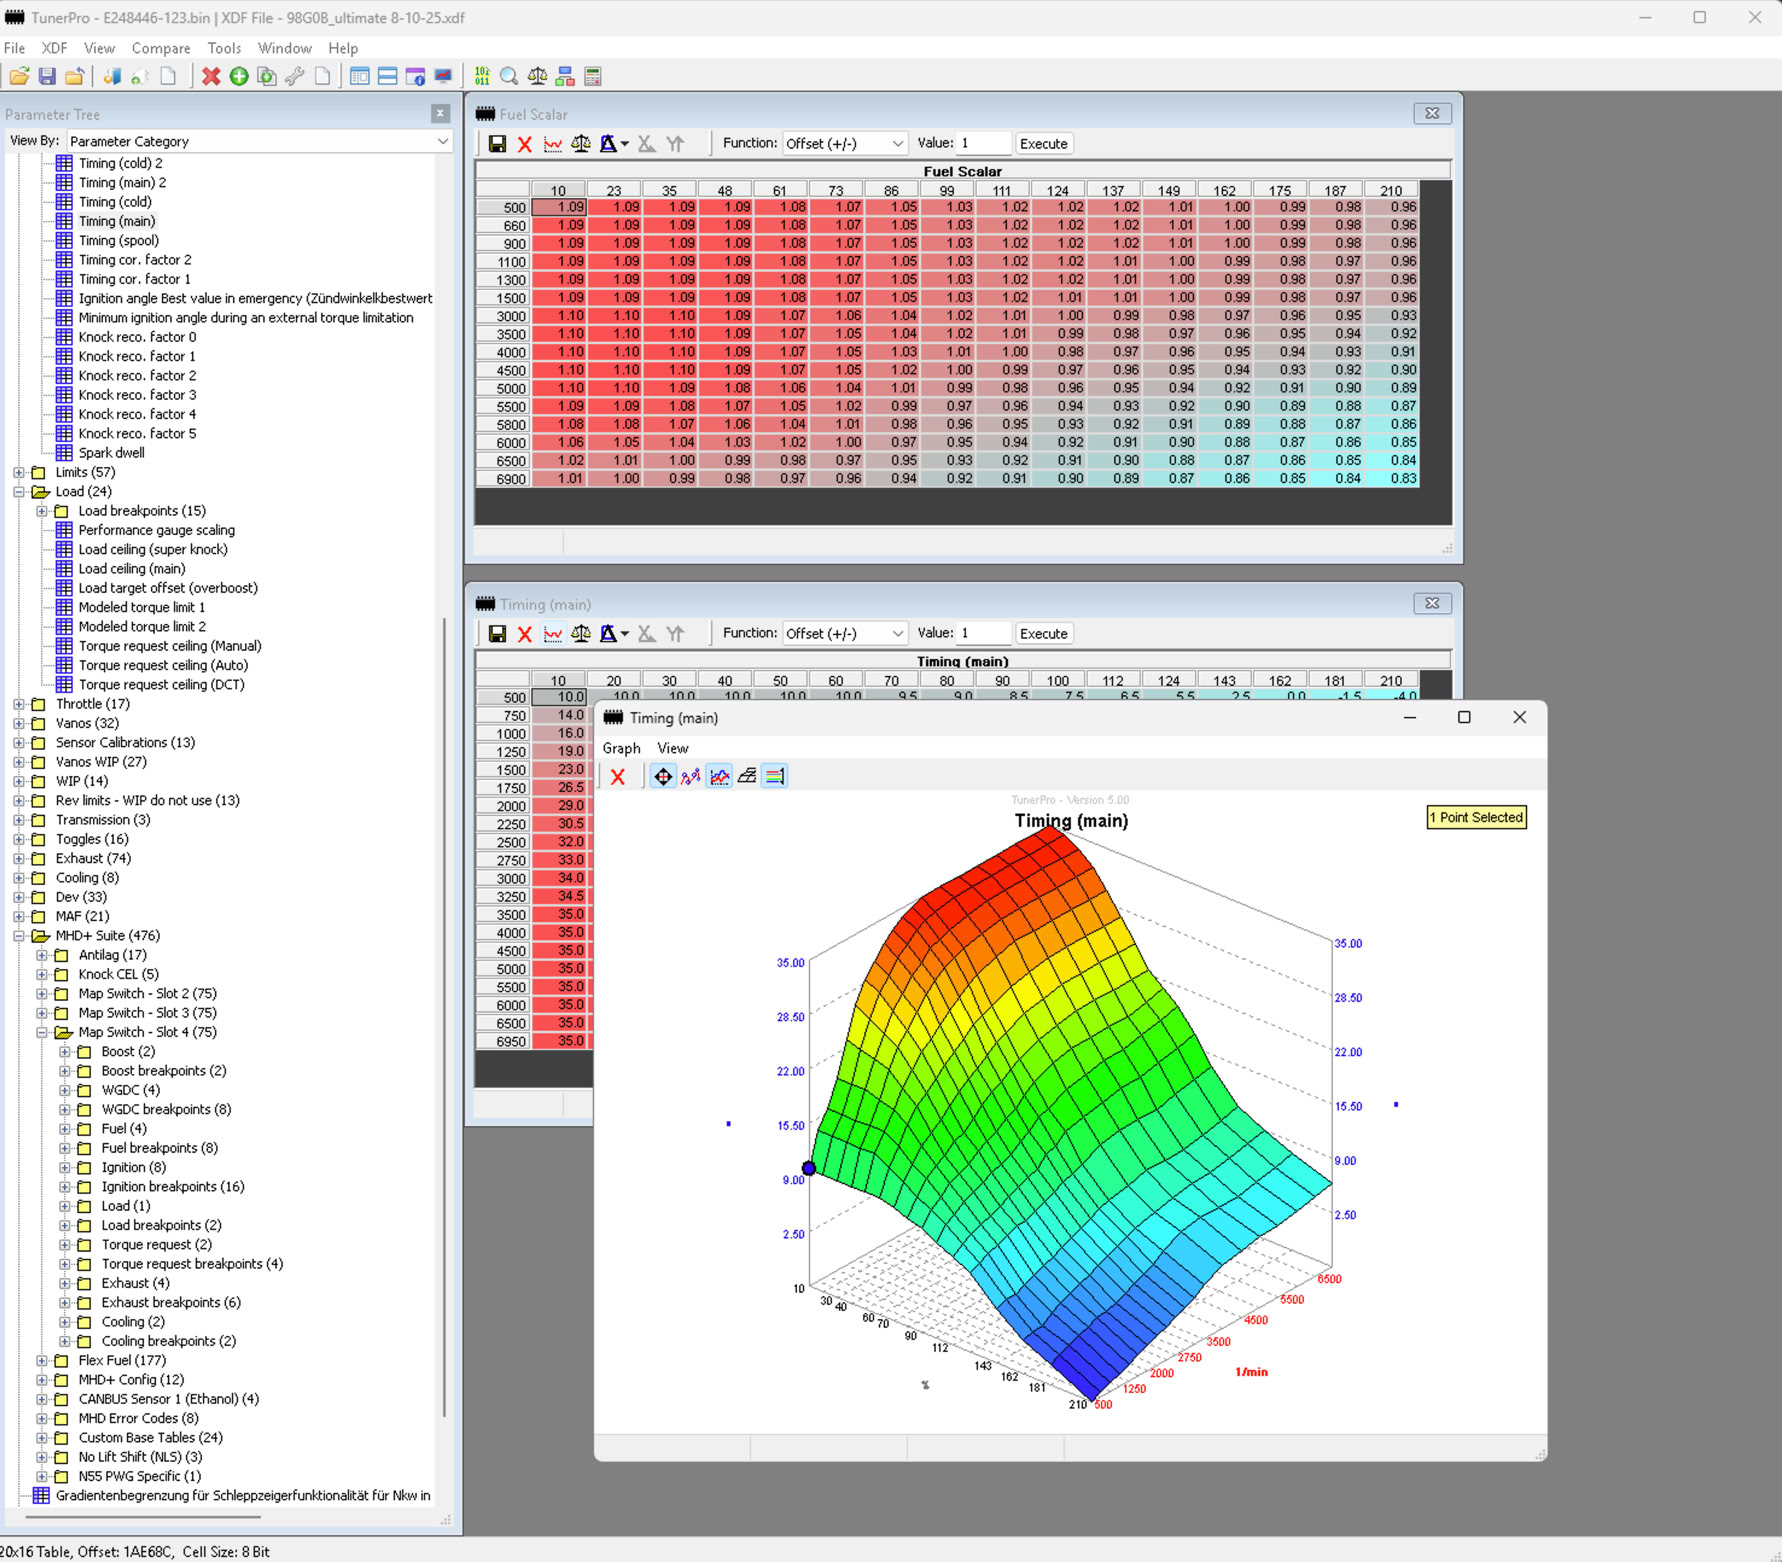Screen dimensions: 1782x1562
Task: Toggle the color gradient bars option in graph toolbar
Action: tap(775, 777)
